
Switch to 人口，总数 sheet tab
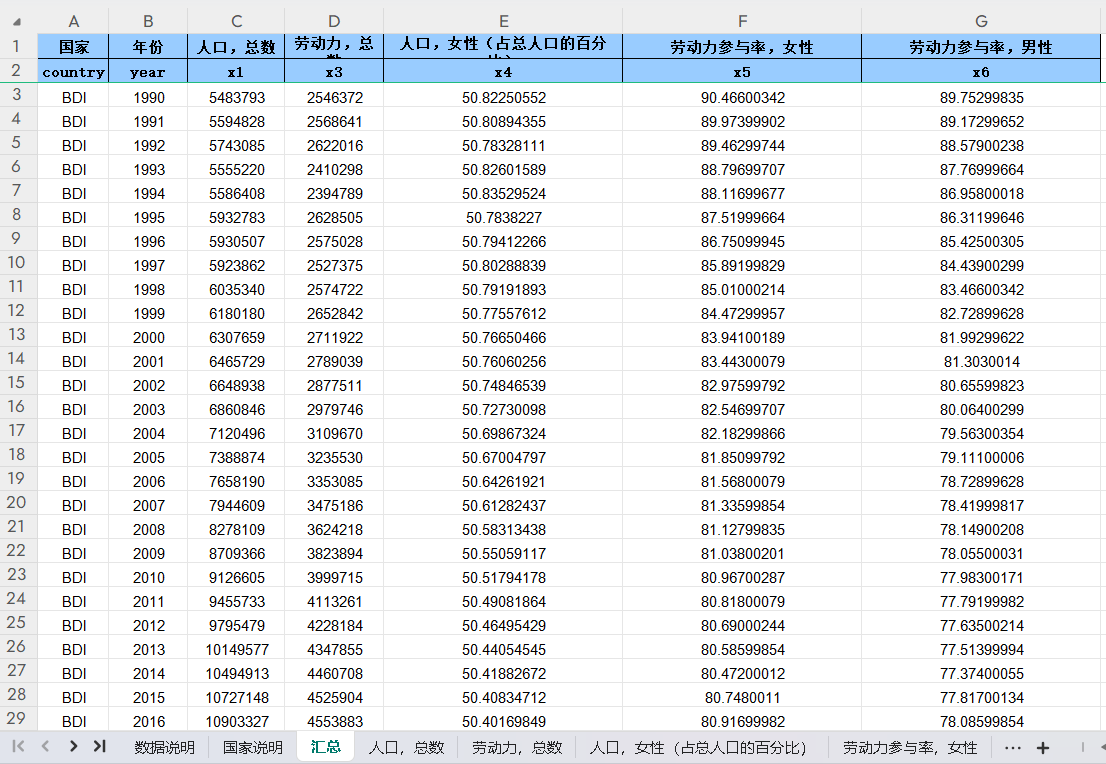(x=406, y=748)
